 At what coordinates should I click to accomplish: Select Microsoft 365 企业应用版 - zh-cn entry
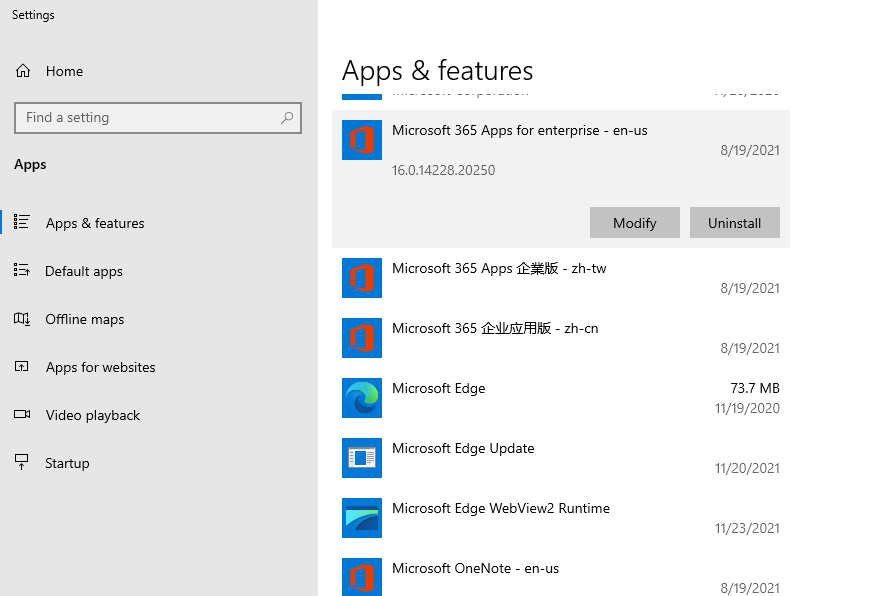coord(561,338)
